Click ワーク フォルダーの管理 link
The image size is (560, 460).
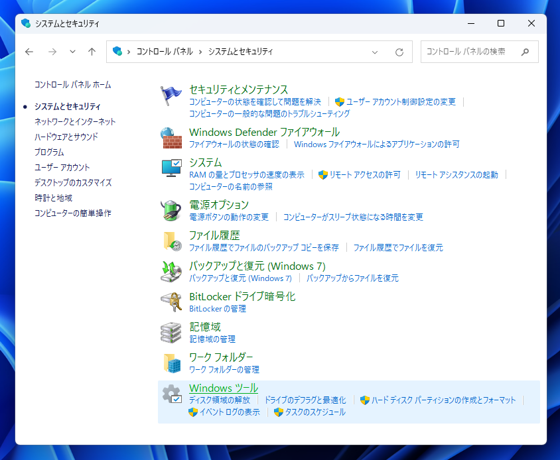[224, 370]
